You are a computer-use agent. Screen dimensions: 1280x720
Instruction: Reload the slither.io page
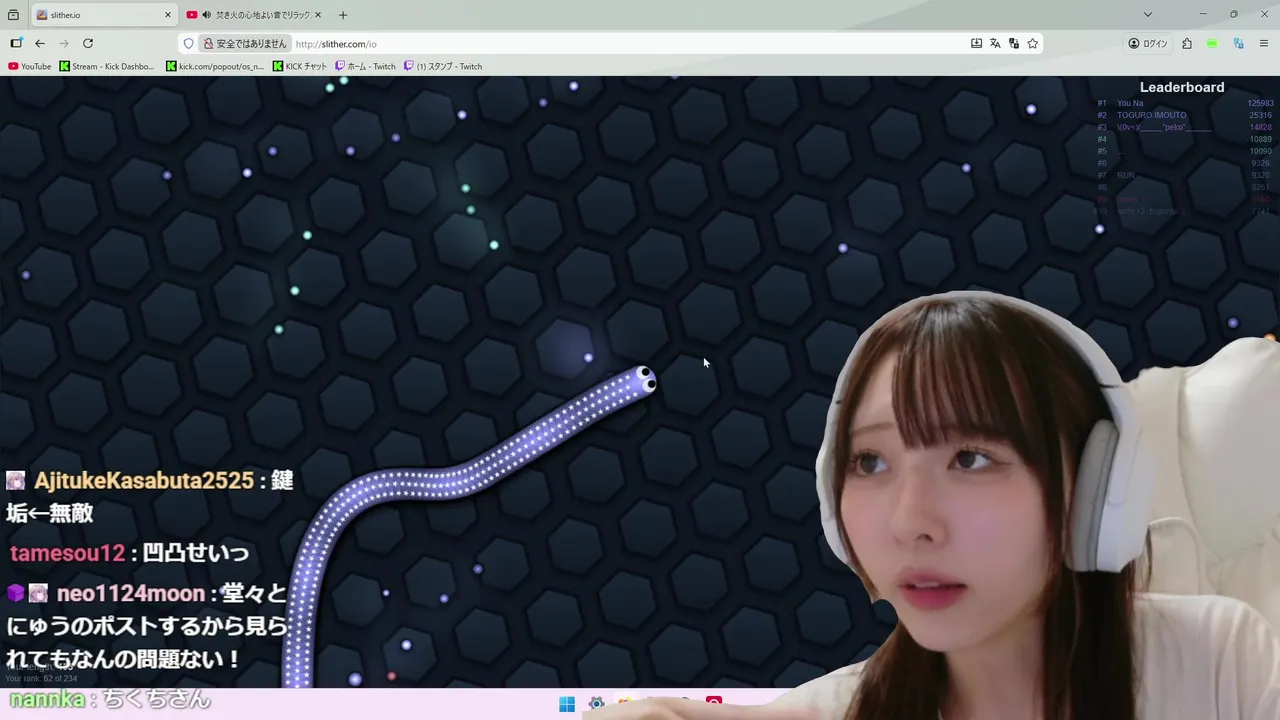point(88,43)
